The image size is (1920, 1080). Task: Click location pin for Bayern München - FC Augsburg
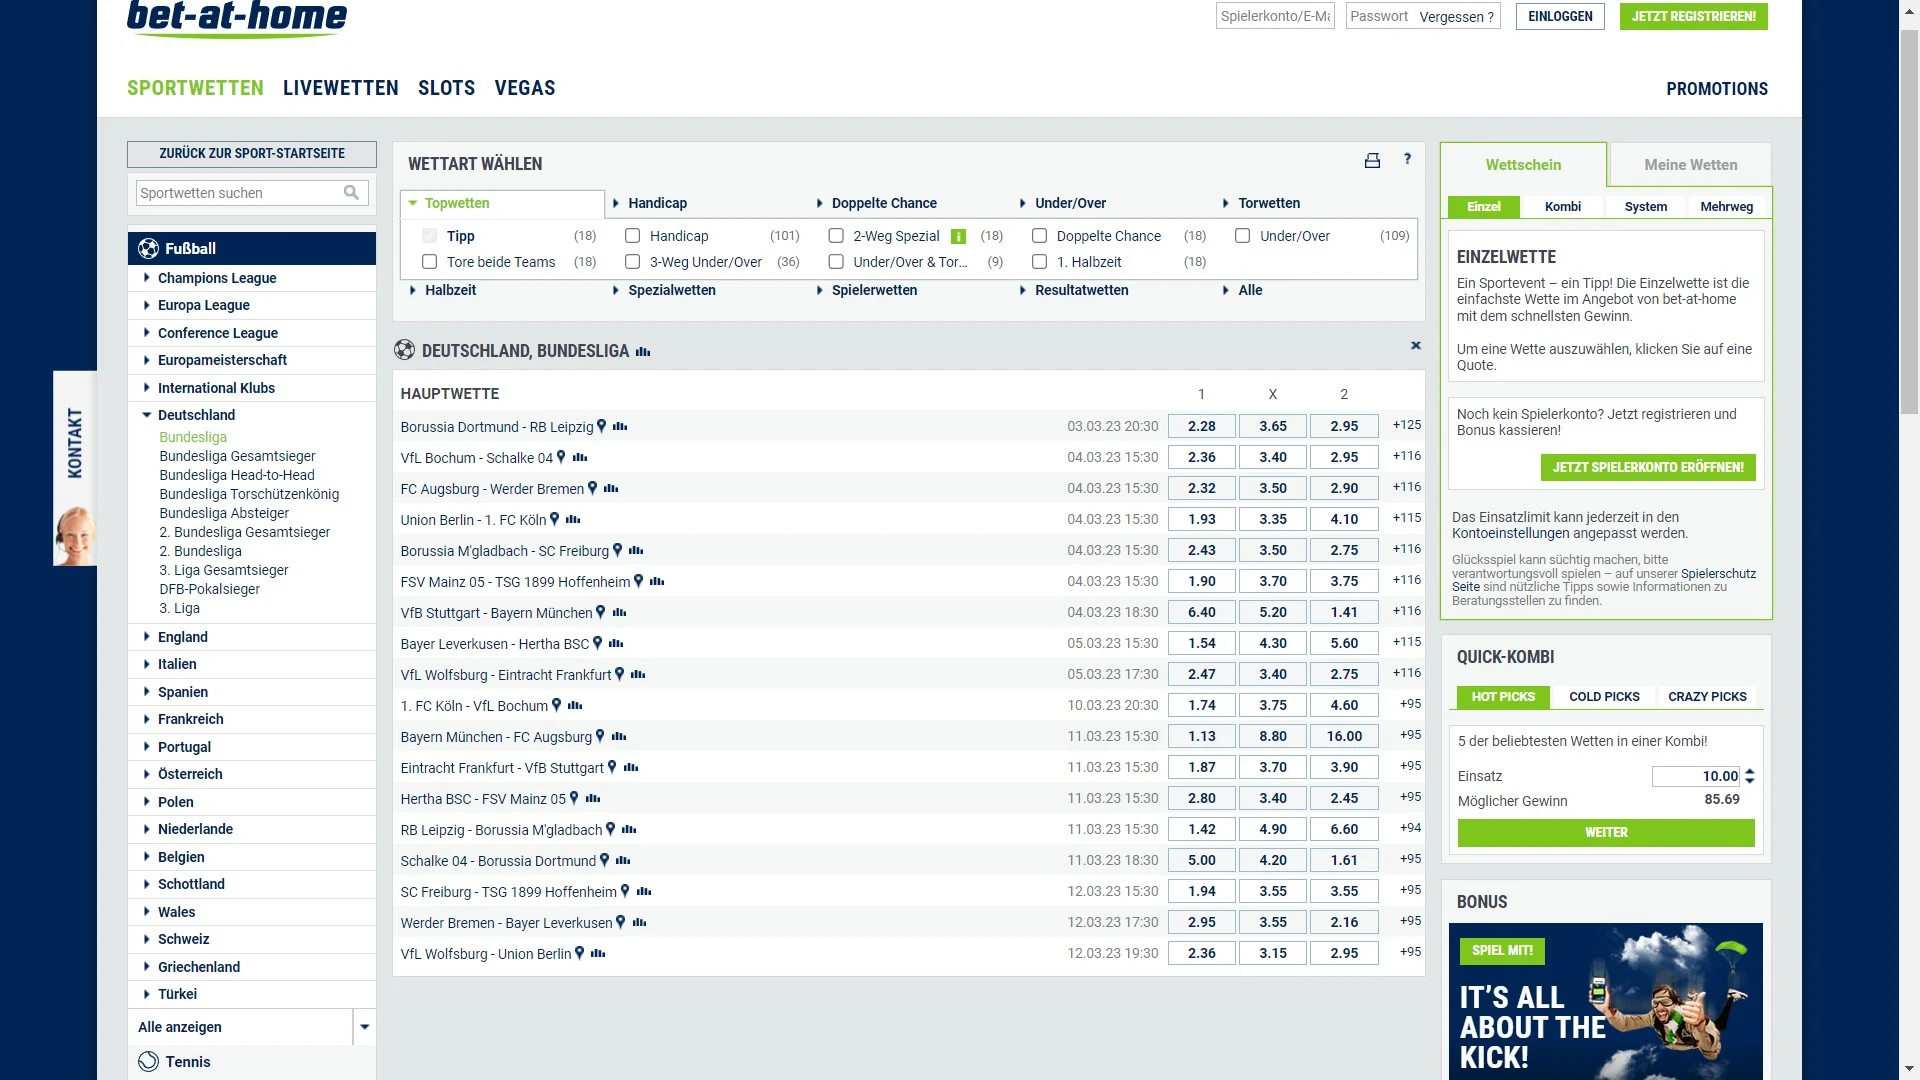point(600,736)
